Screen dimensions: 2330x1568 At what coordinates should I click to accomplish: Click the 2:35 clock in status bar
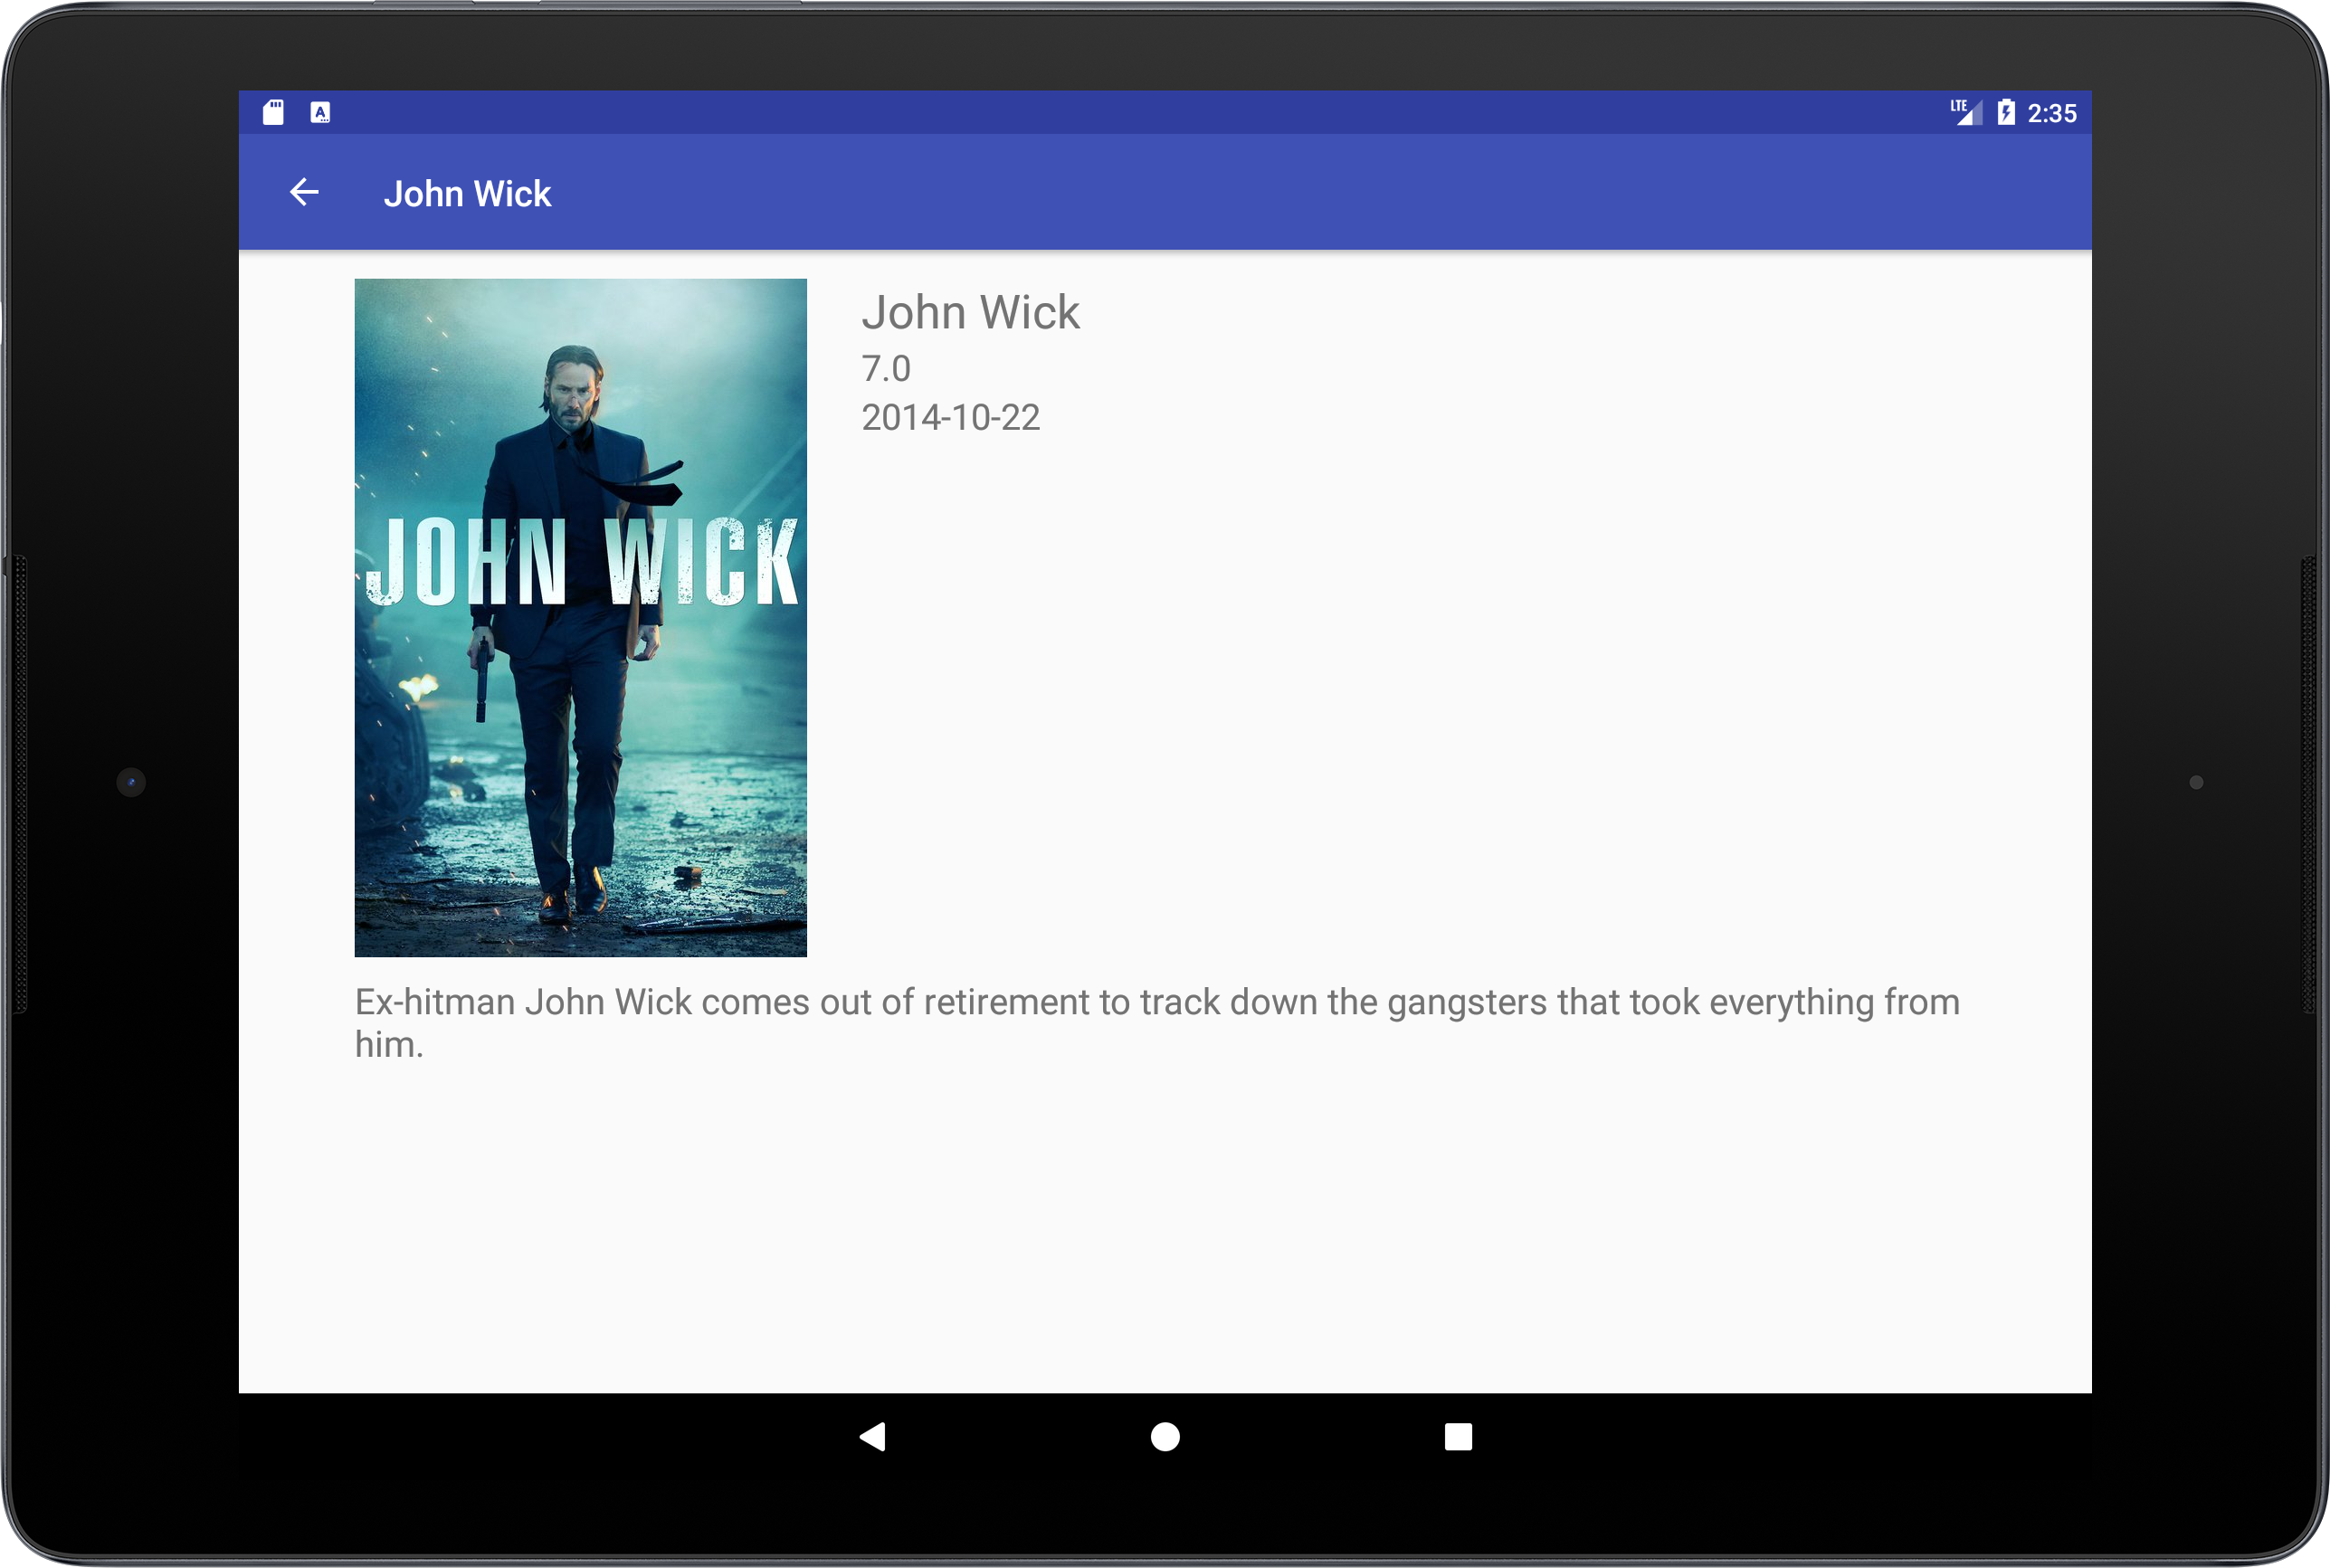click(x=2052, y=113)
